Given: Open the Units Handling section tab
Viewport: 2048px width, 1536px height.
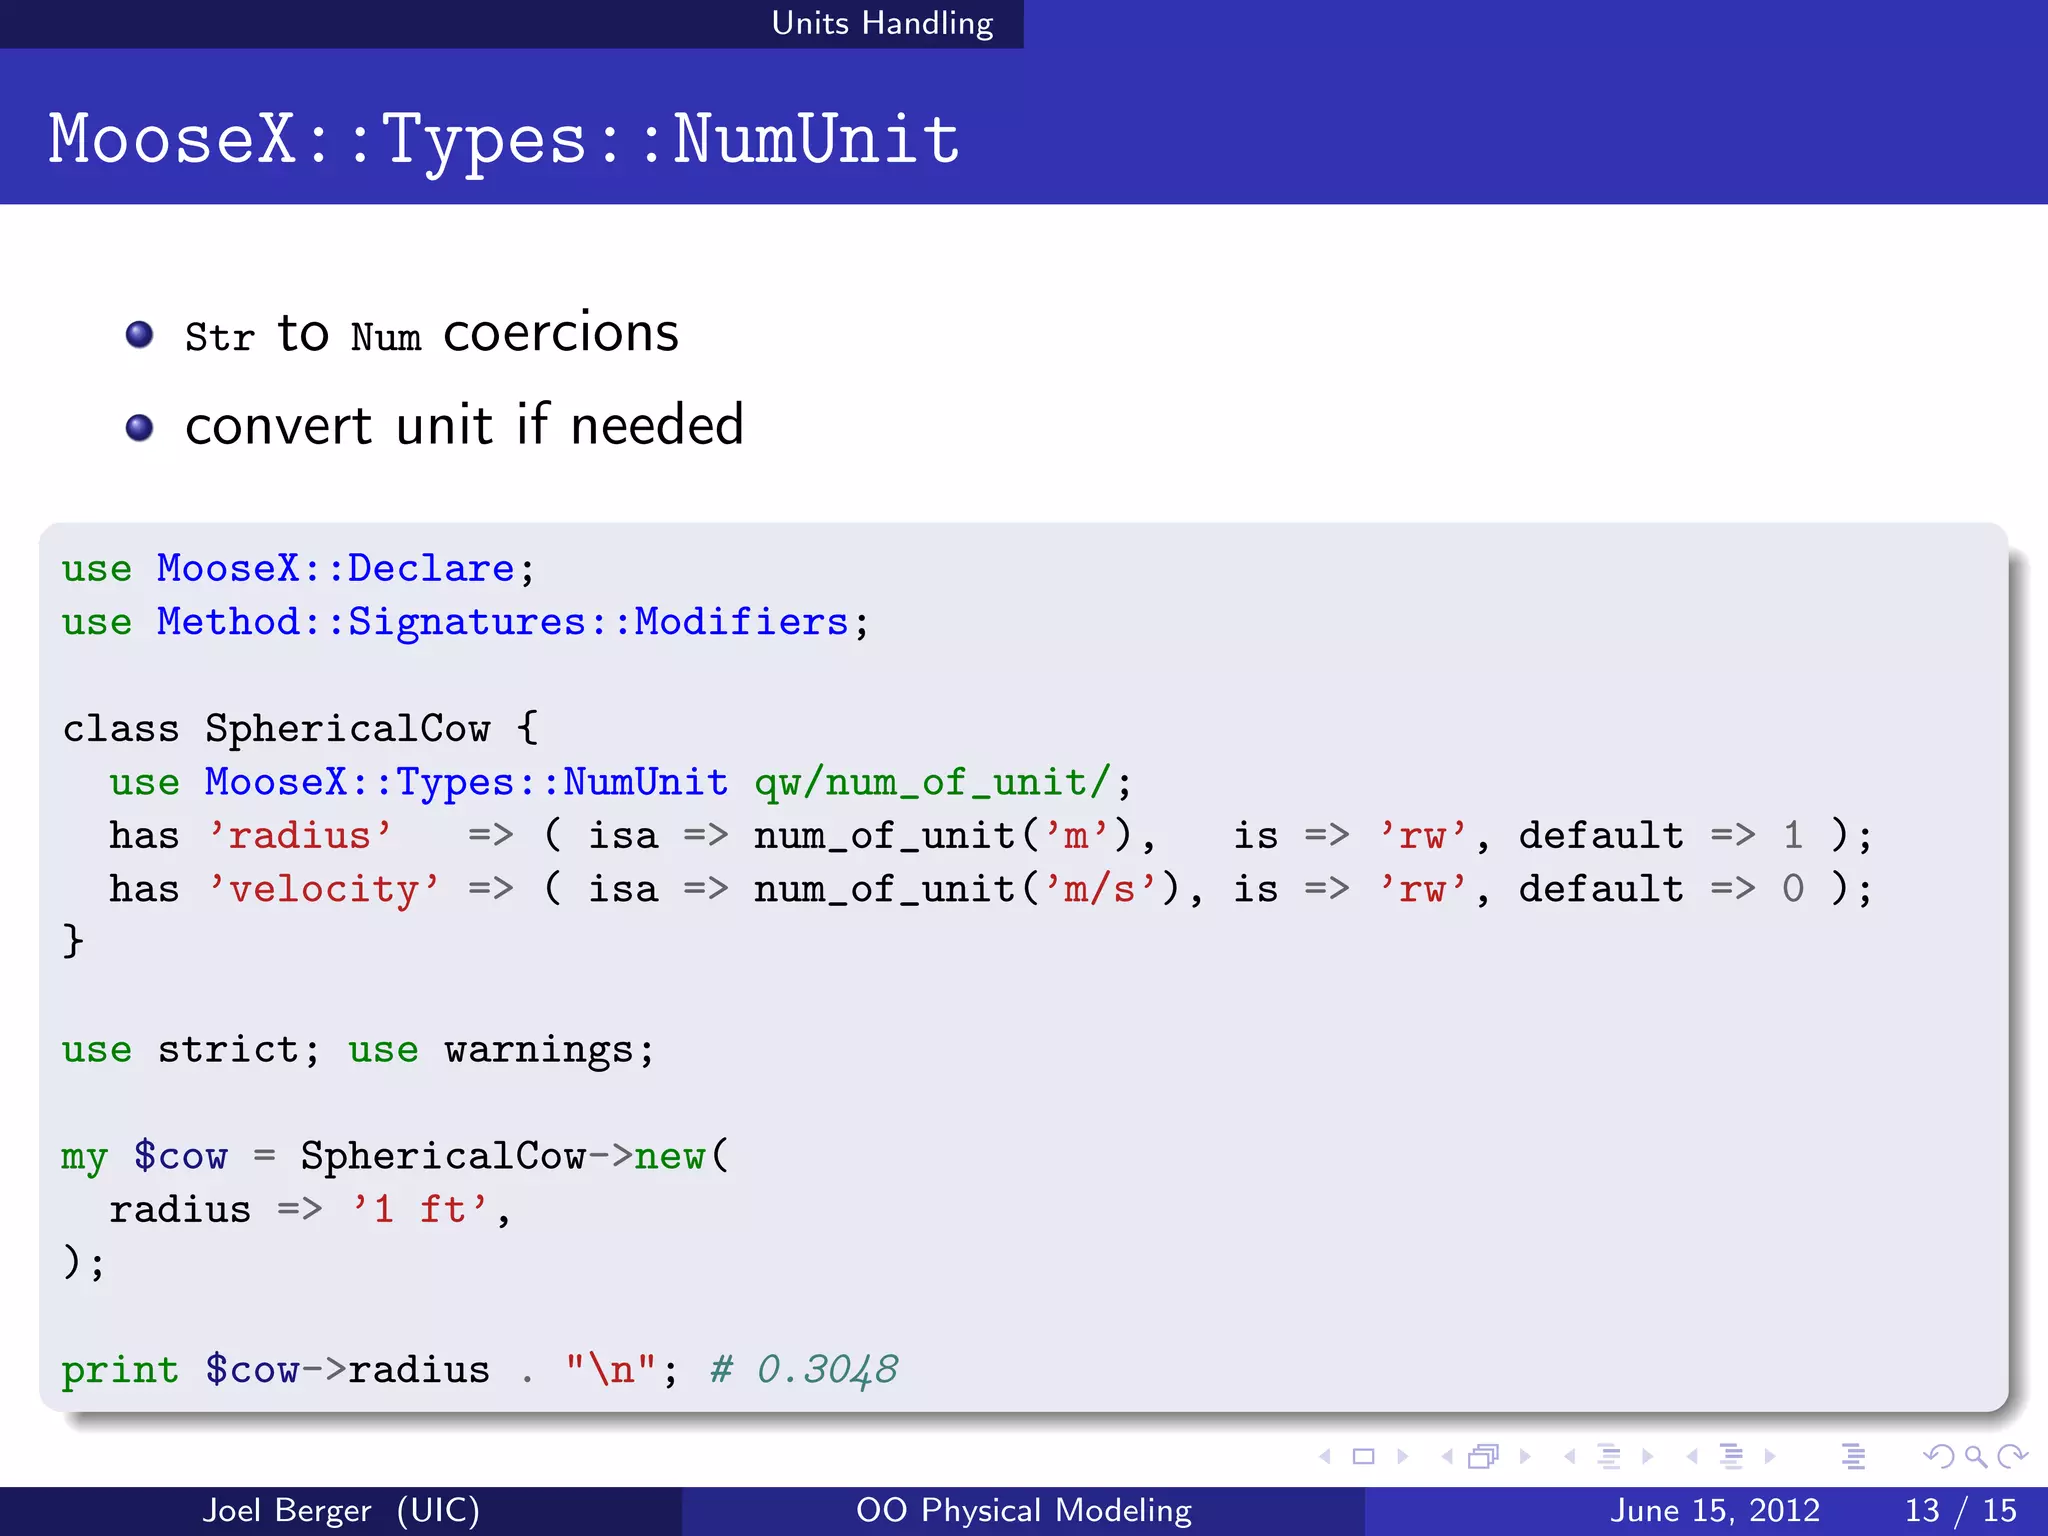Looking at the screenshot, I should [882, 23].
